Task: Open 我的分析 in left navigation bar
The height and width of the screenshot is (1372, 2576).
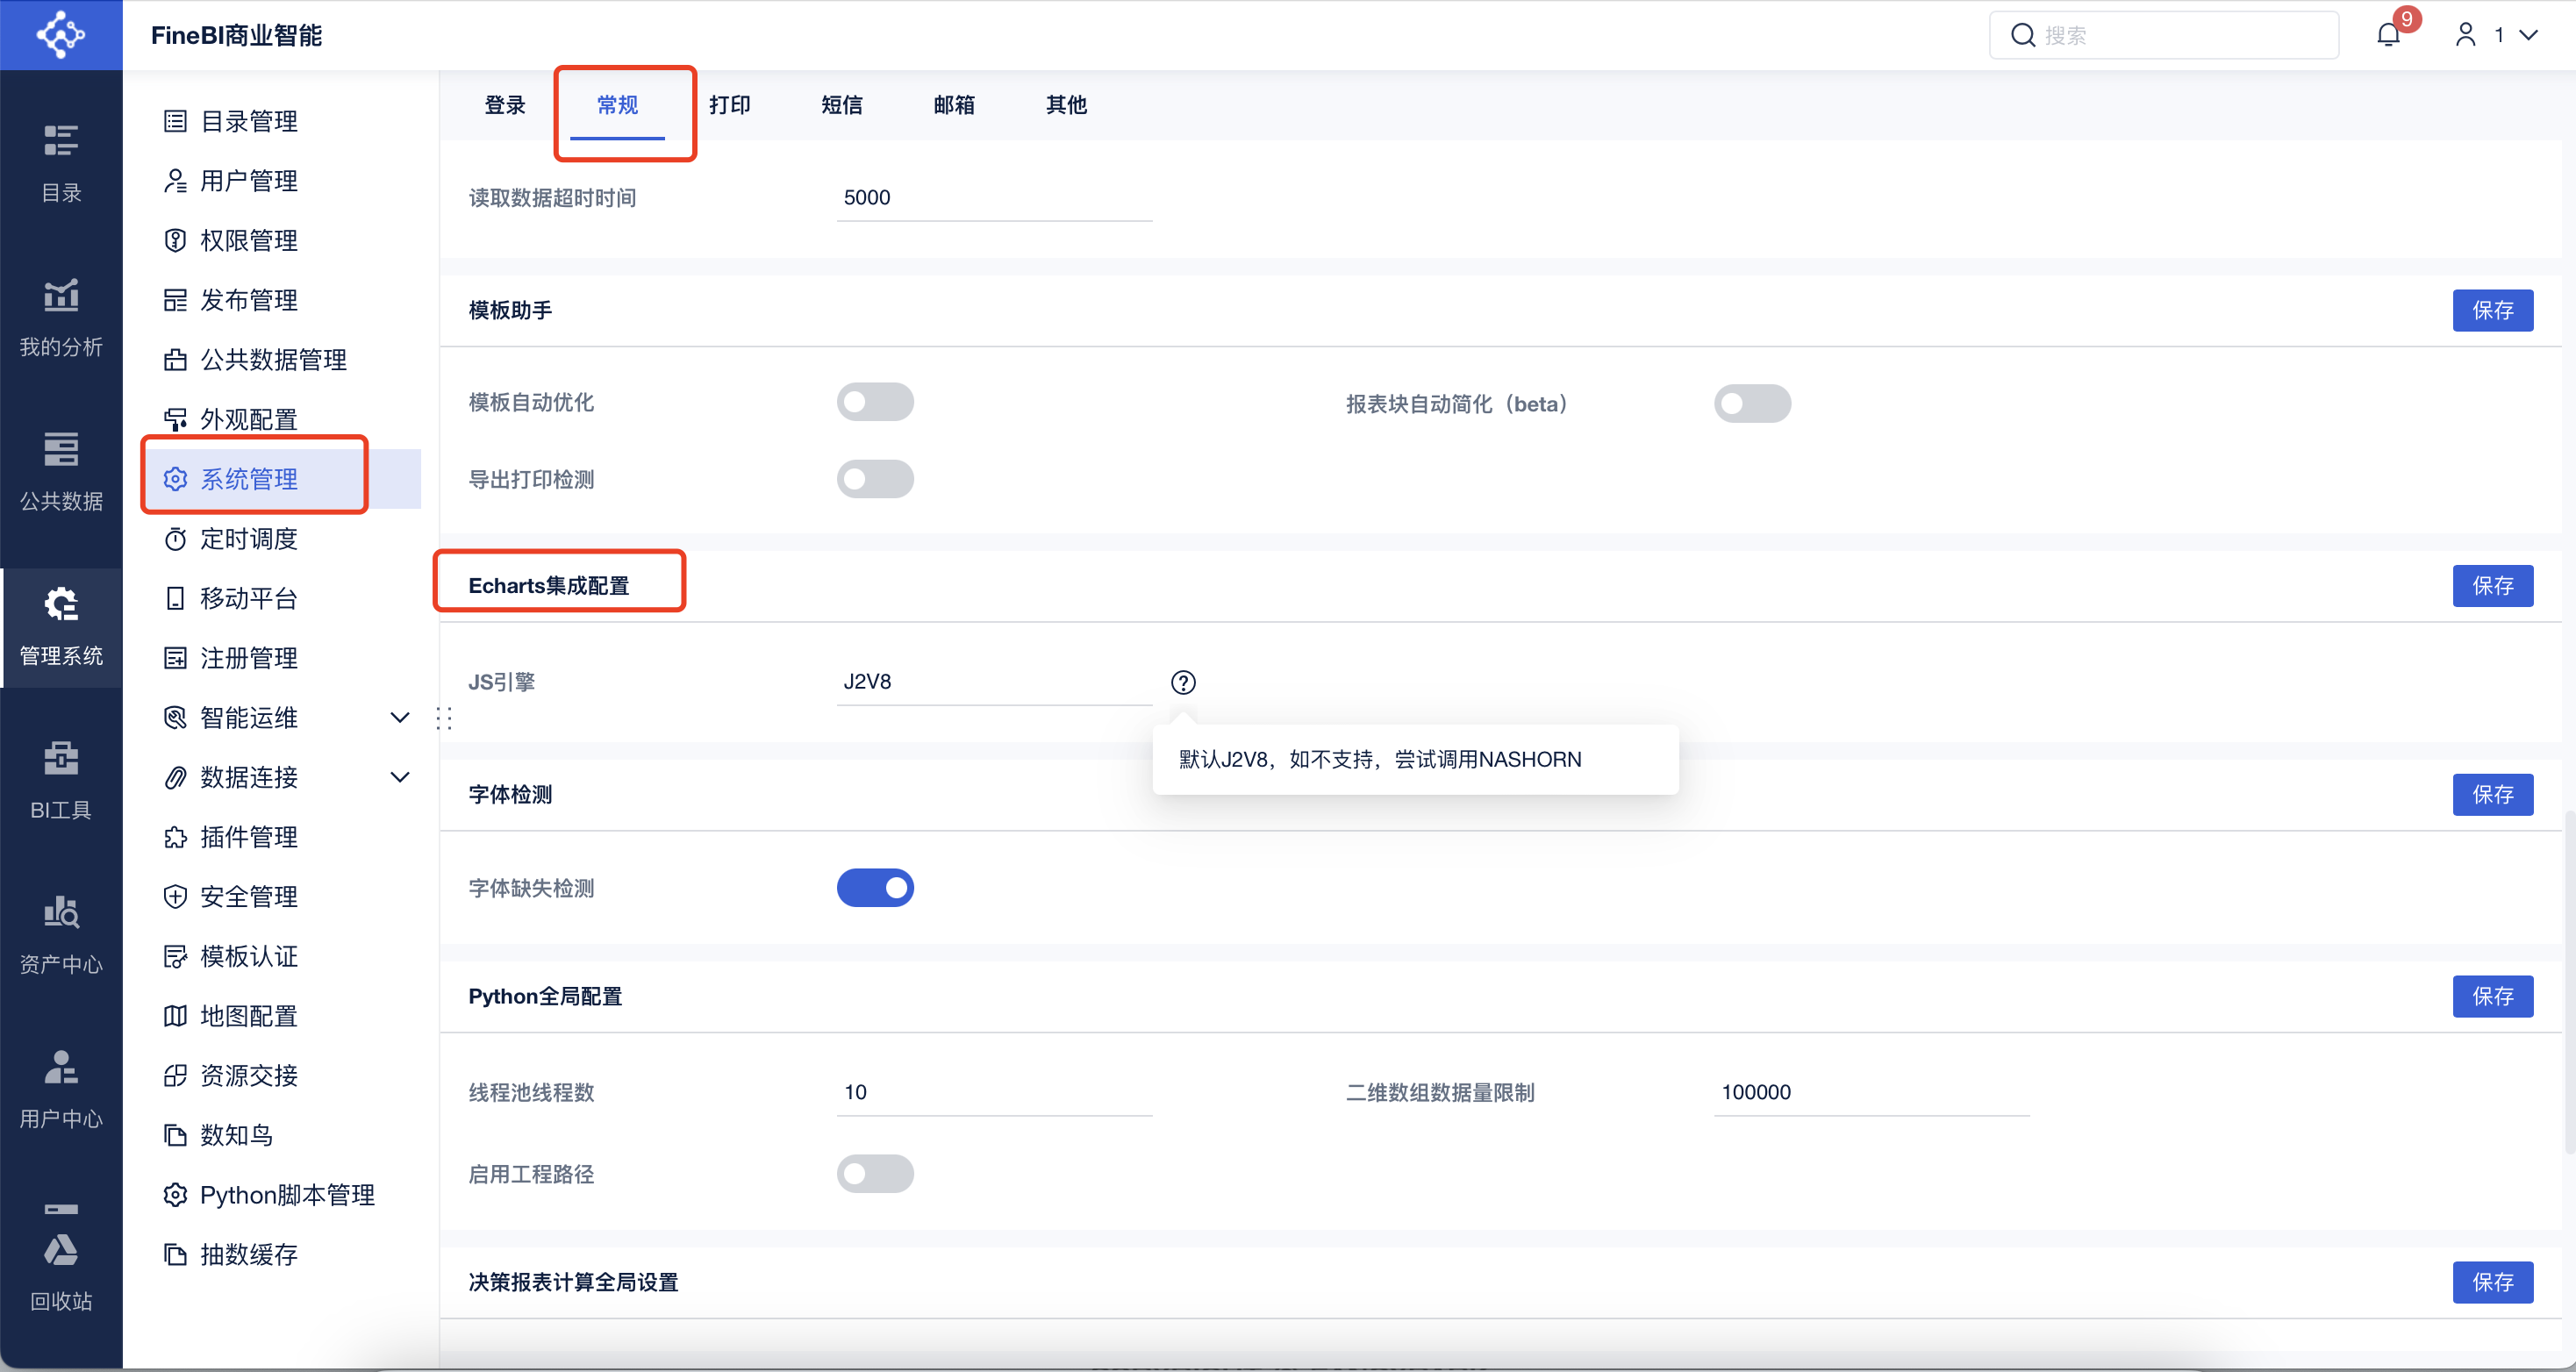Action: click(x=61, y=317)
